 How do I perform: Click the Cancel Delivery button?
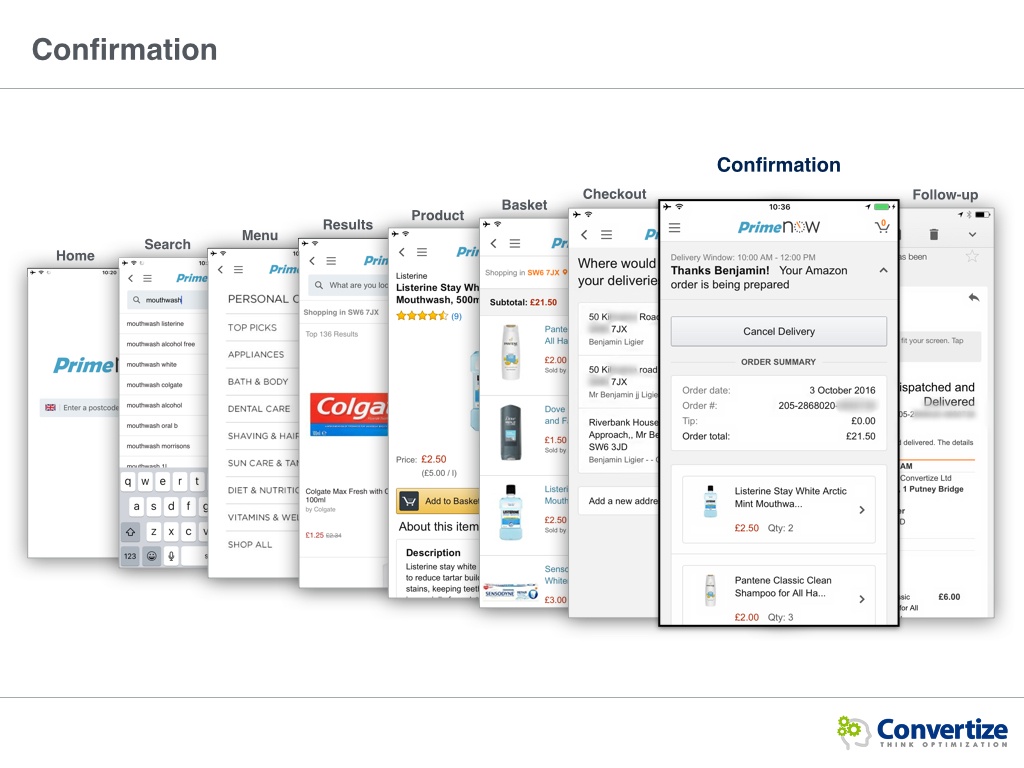779,332
